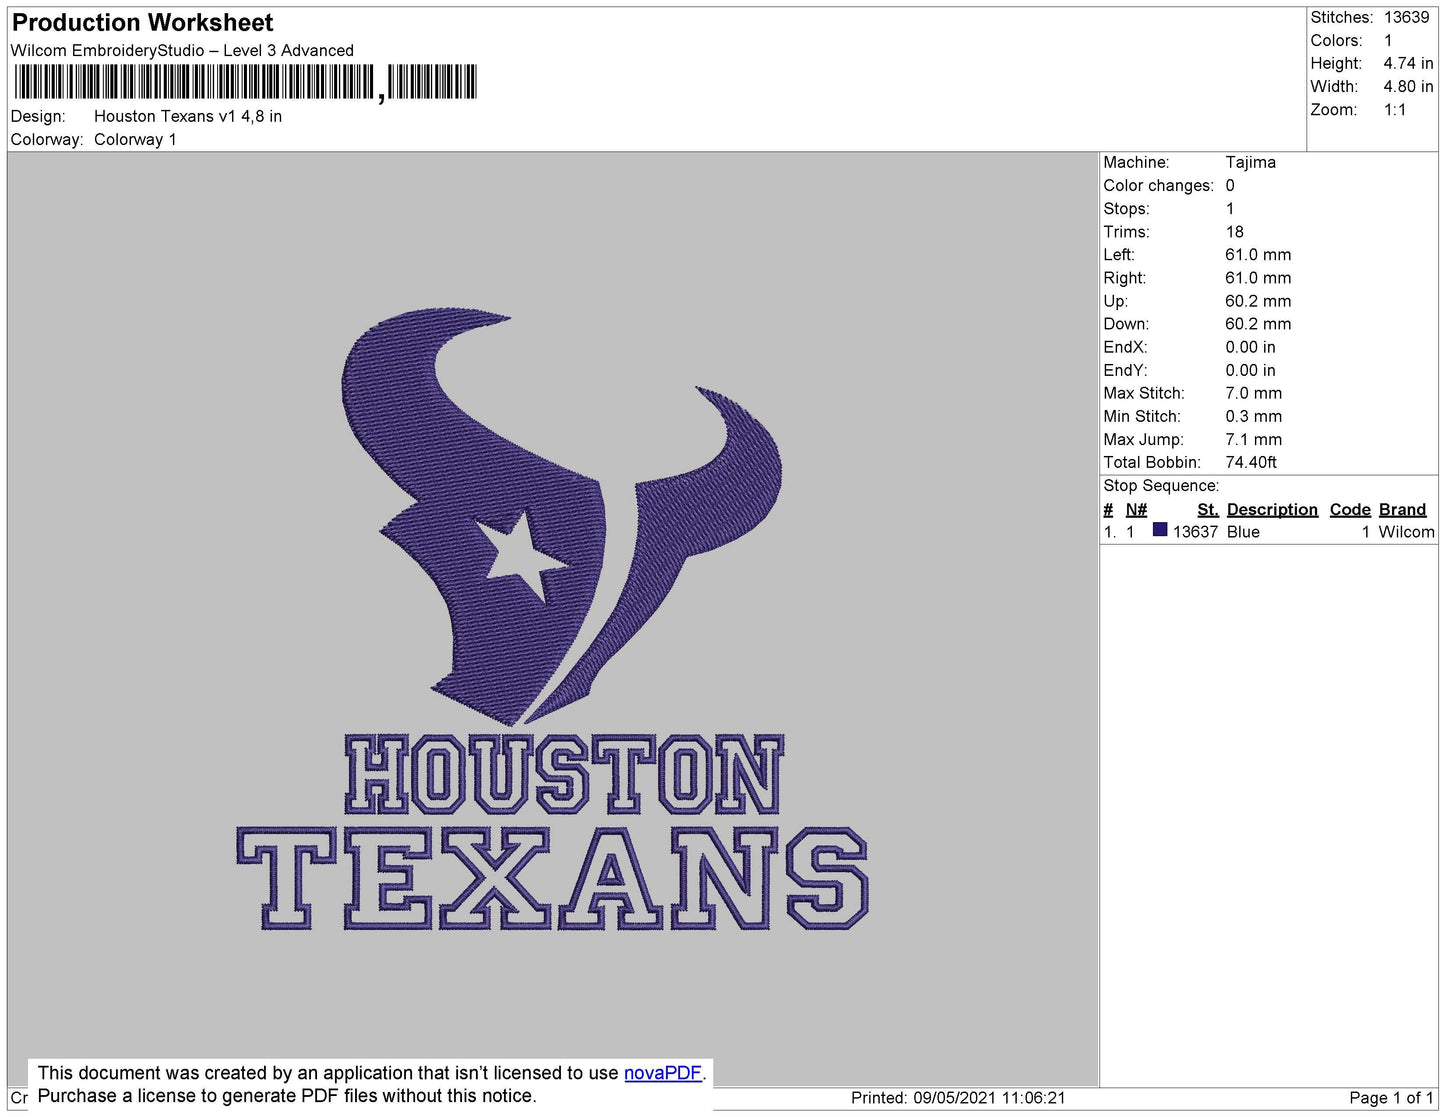Select the Min Stitch value '0.3 mm'

pyautogui.click(x=1253, y=416)
